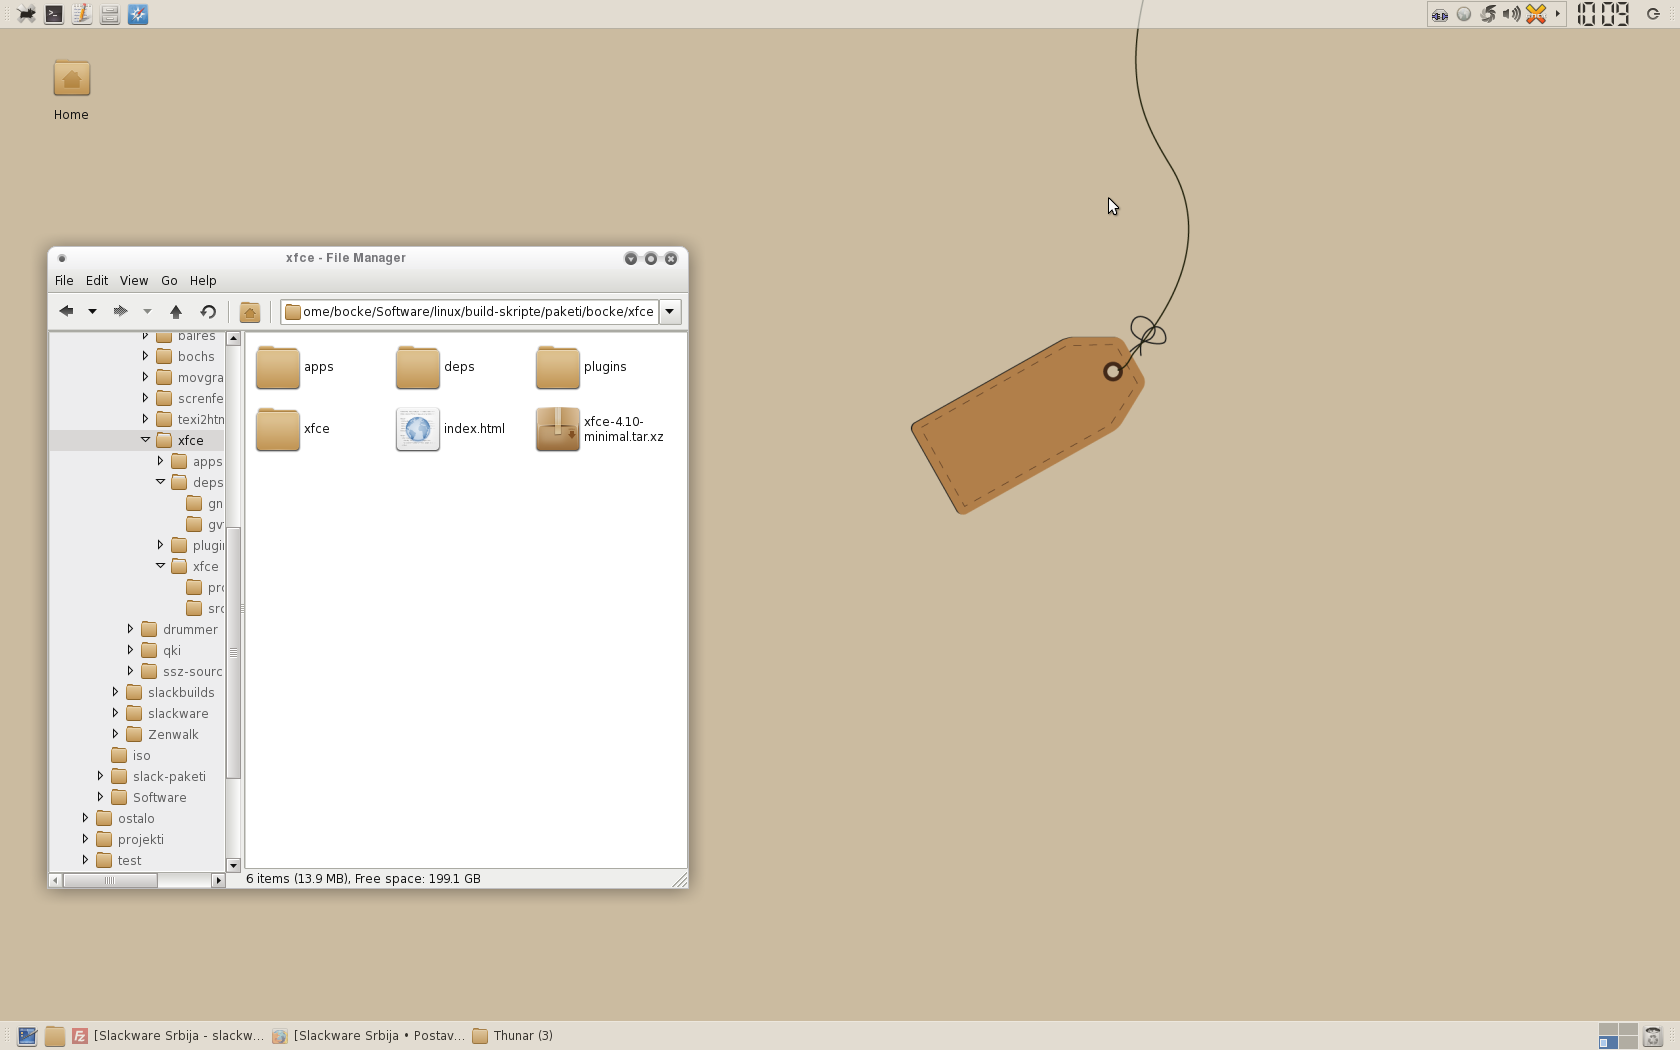
Task: Expand the drummer folder in tree
Action: tap(130, 629)
